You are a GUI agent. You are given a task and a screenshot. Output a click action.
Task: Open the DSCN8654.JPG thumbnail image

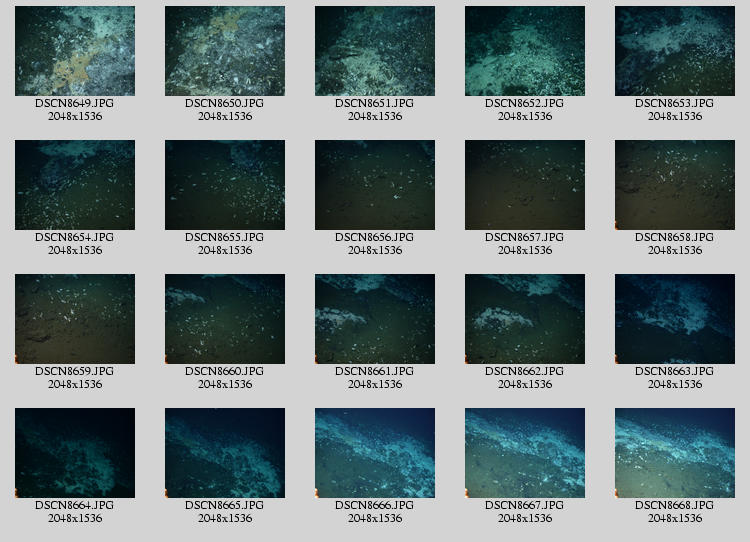75,185
